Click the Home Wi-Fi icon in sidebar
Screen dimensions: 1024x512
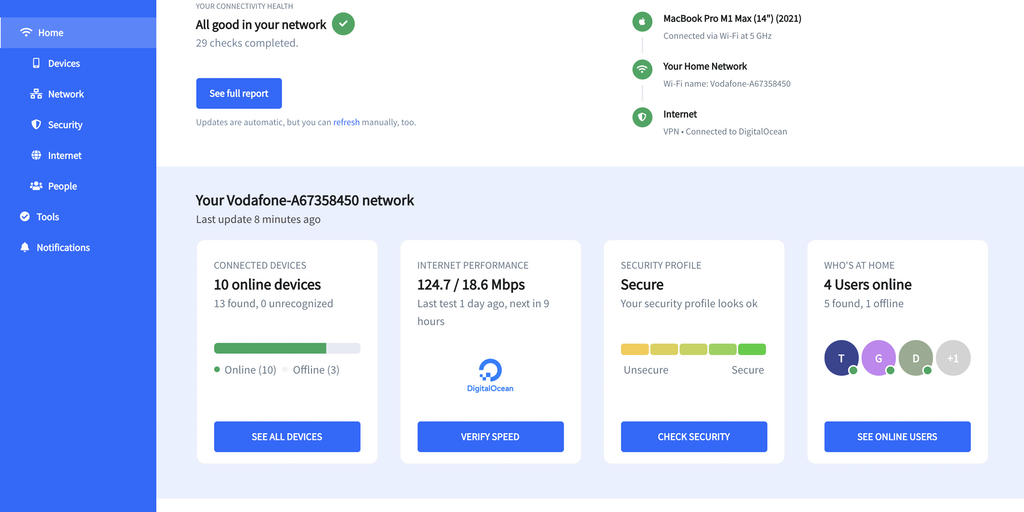click(25, 33)
